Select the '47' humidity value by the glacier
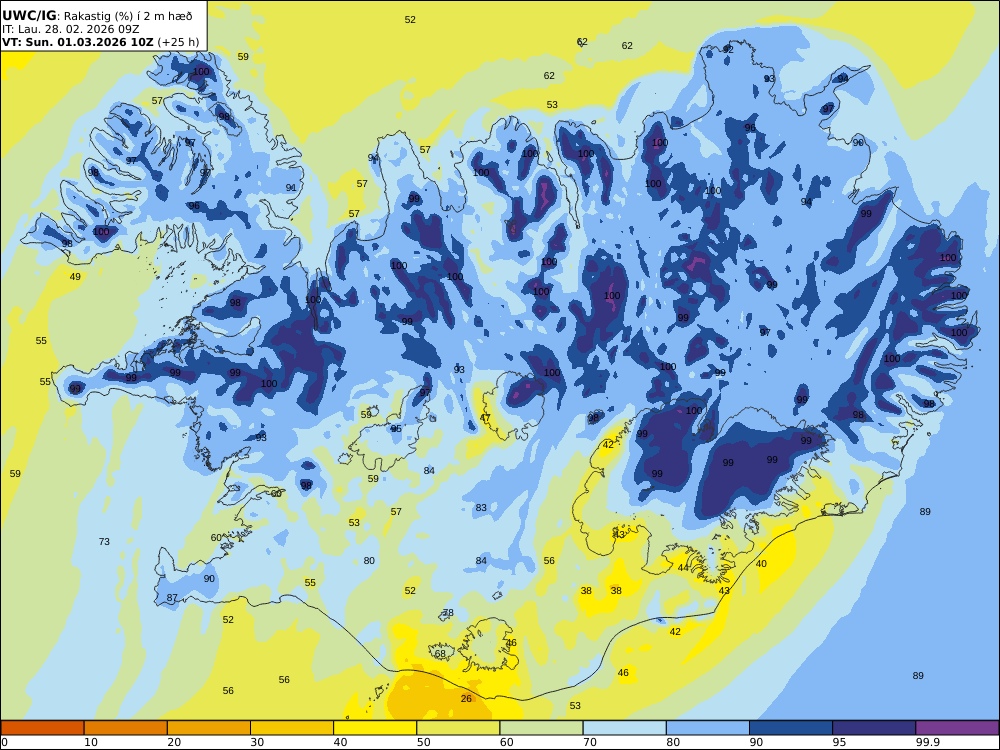This screenshot has height=750, width=1000. 485,418
